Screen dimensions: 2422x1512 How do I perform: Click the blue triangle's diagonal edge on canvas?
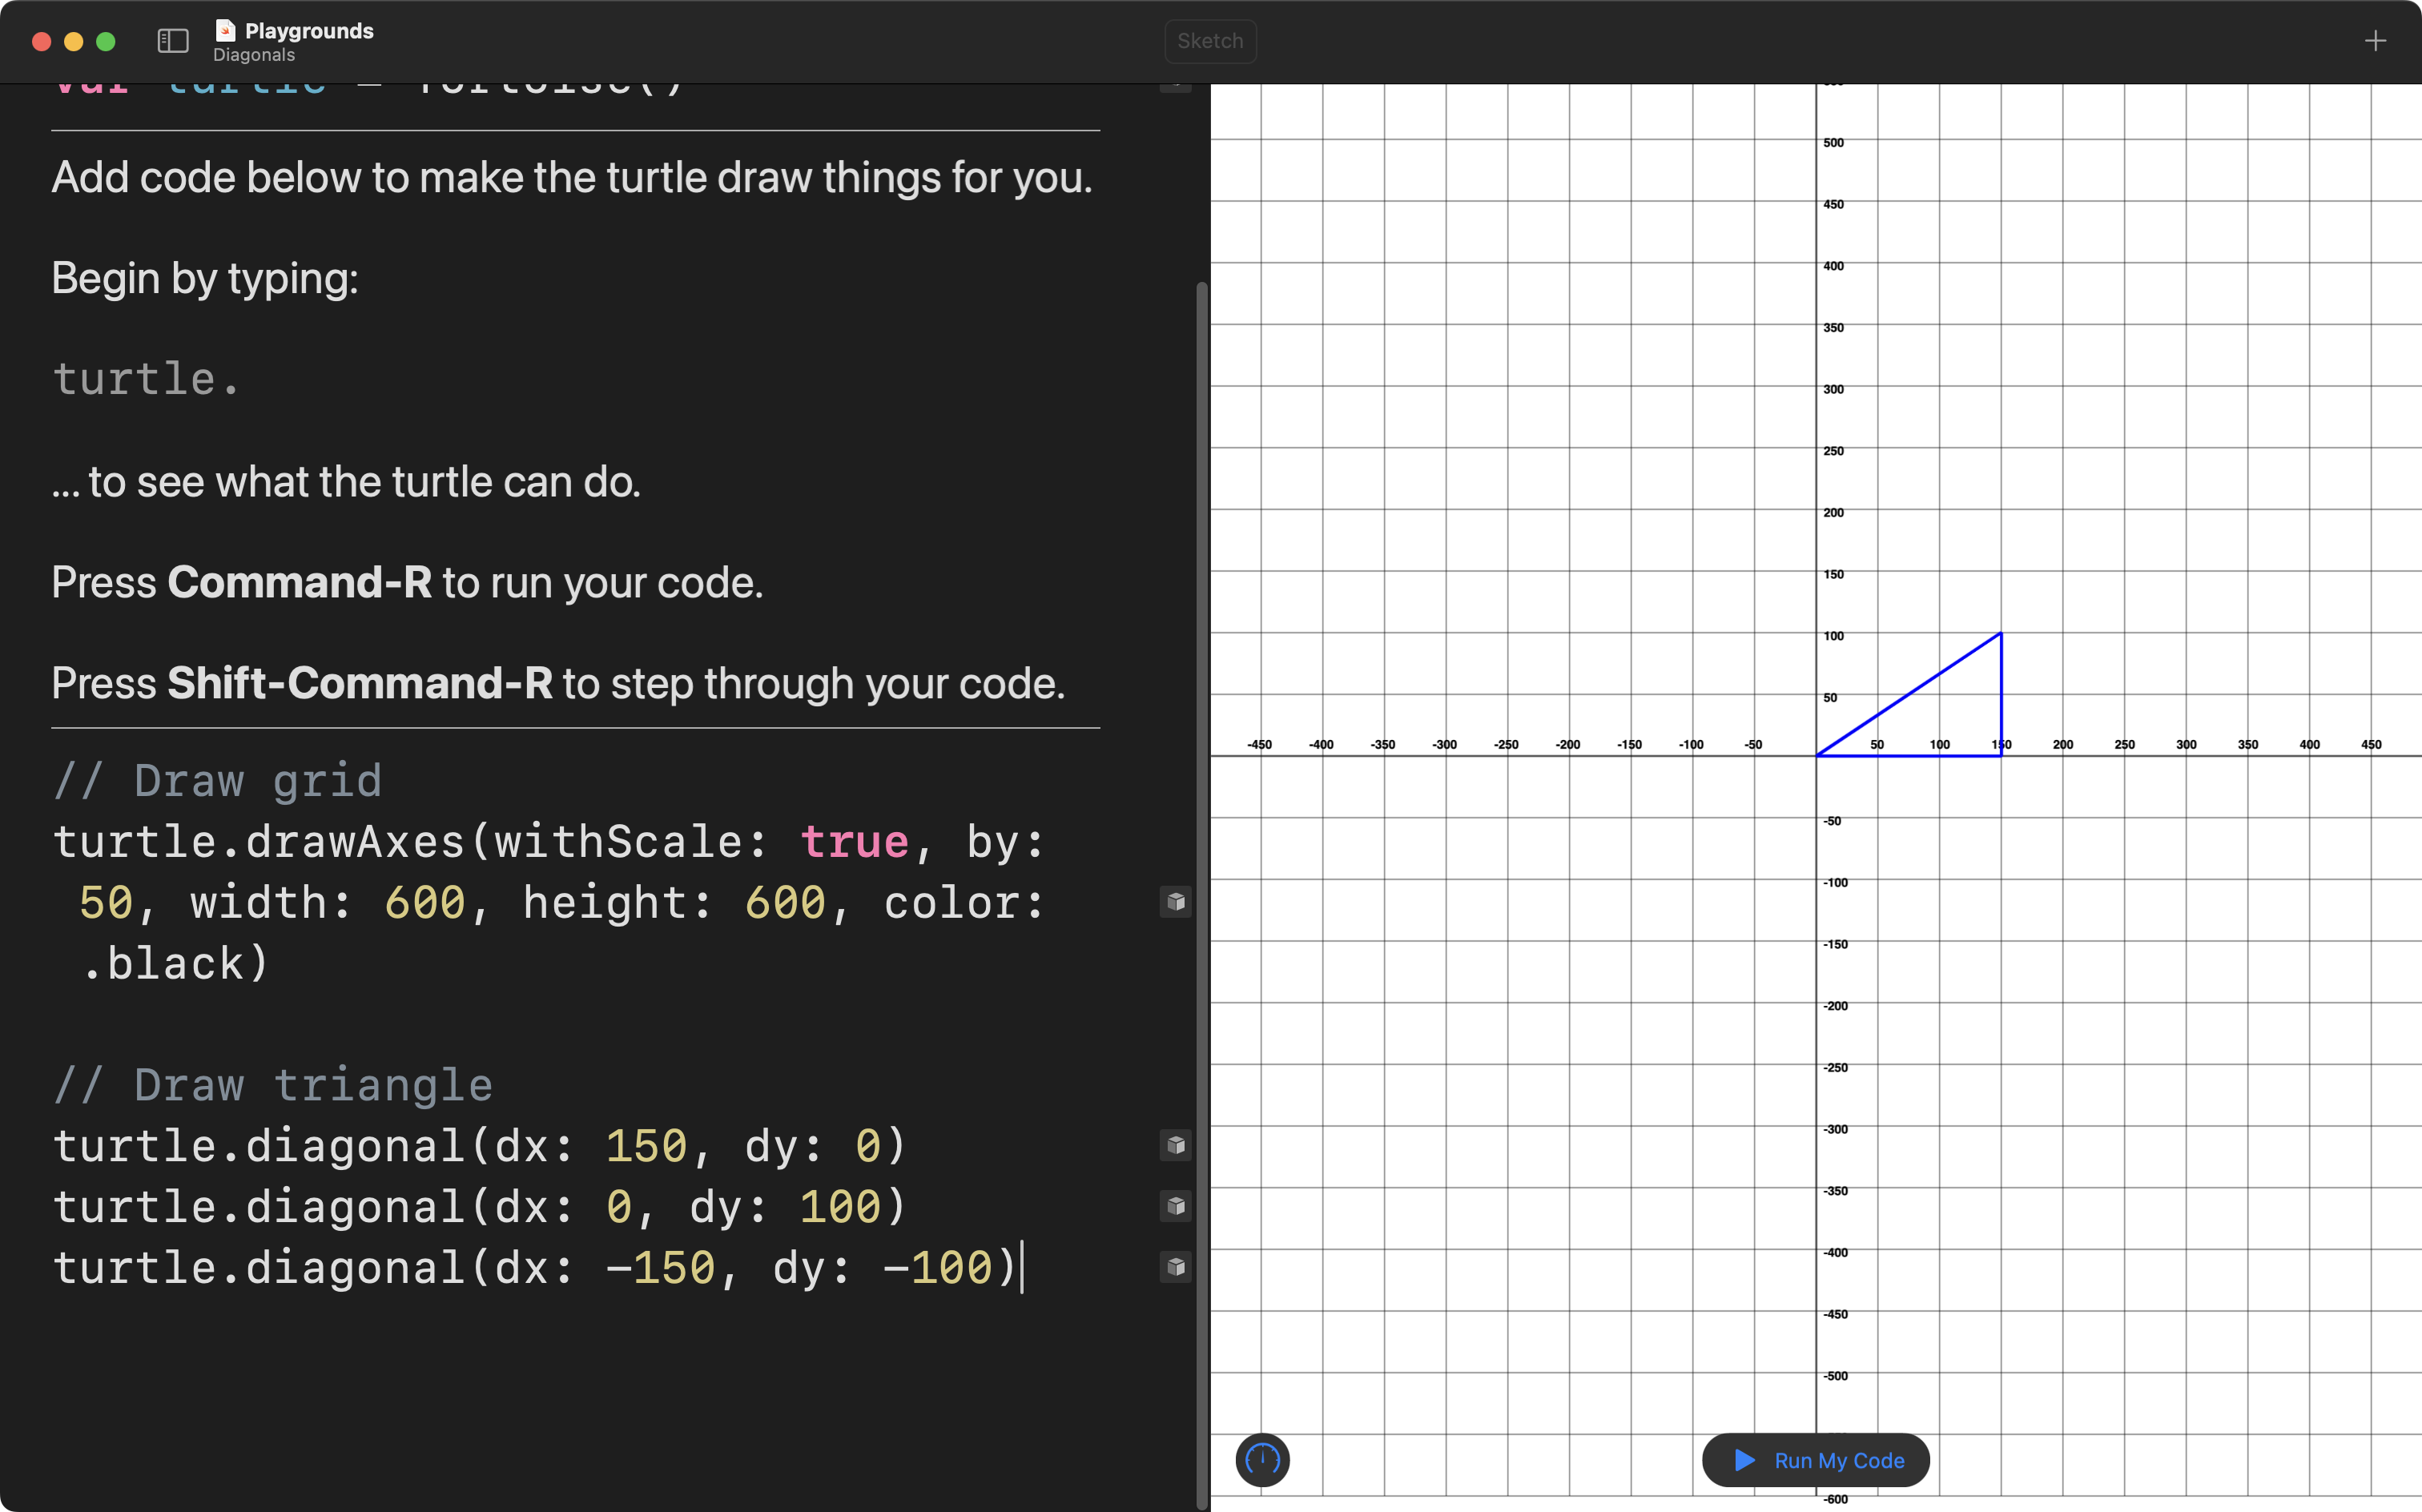[1908, 695]
